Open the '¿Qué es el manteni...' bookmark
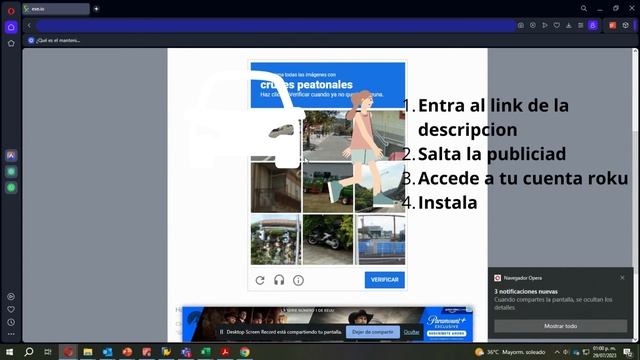 coord(54,40)
